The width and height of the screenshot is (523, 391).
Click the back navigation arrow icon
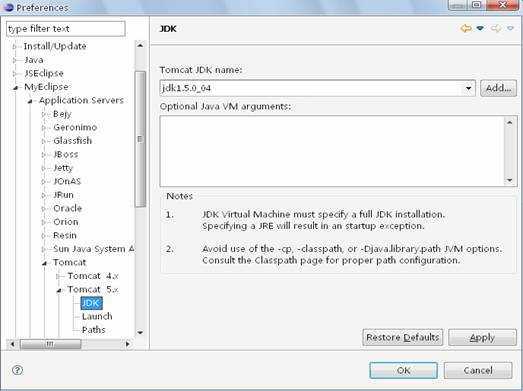(466, 28)
